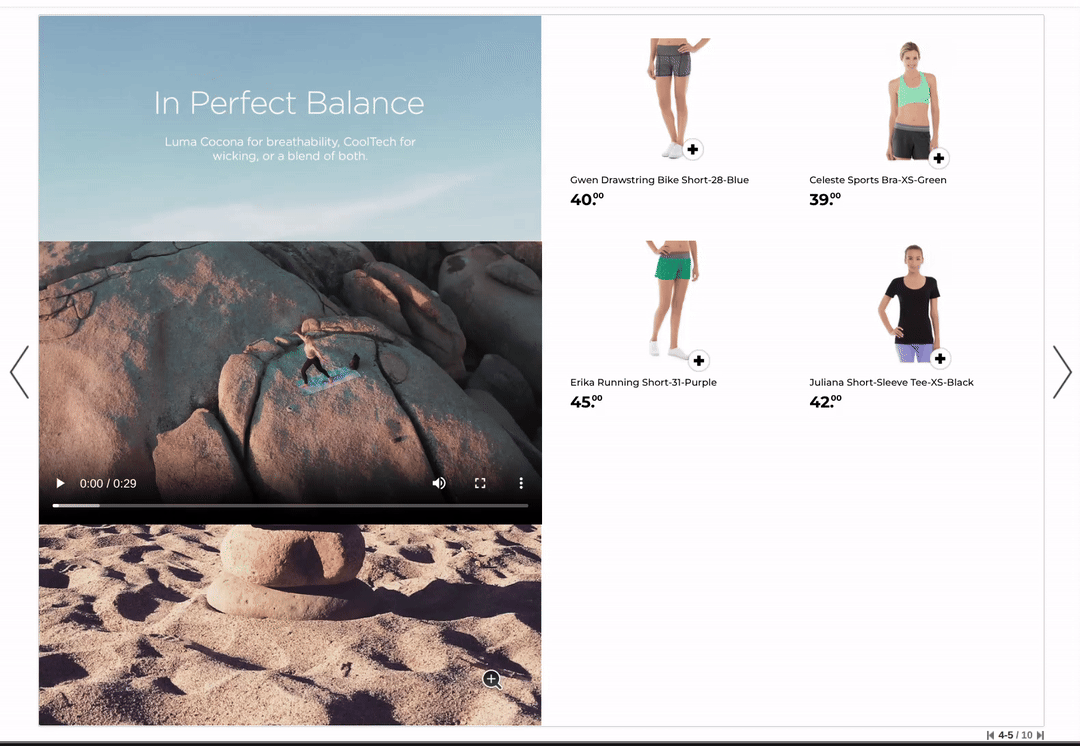Open Celeste Sports Bra-XS-Green link
This screenshot has width=1080, height=746.
[x=877, y=180]
